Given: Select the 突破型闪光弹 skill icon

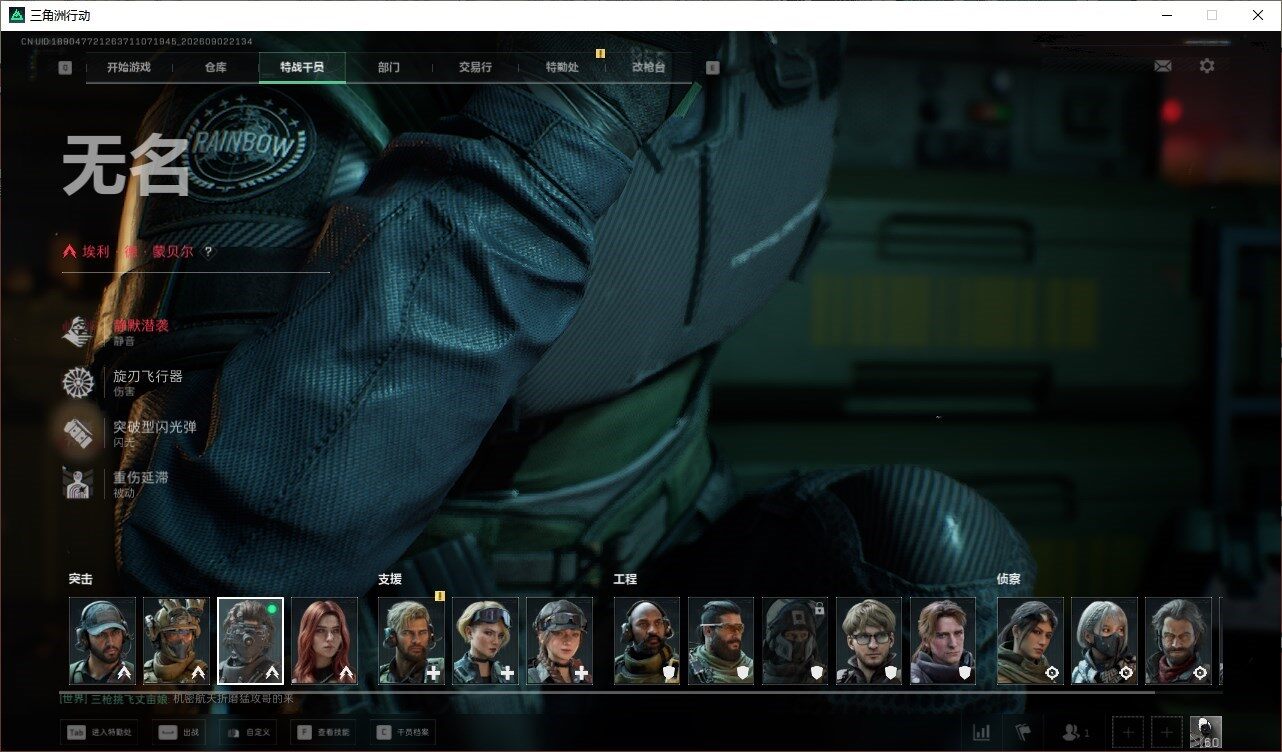Looking at the screenshot, I should pos(77,434).
